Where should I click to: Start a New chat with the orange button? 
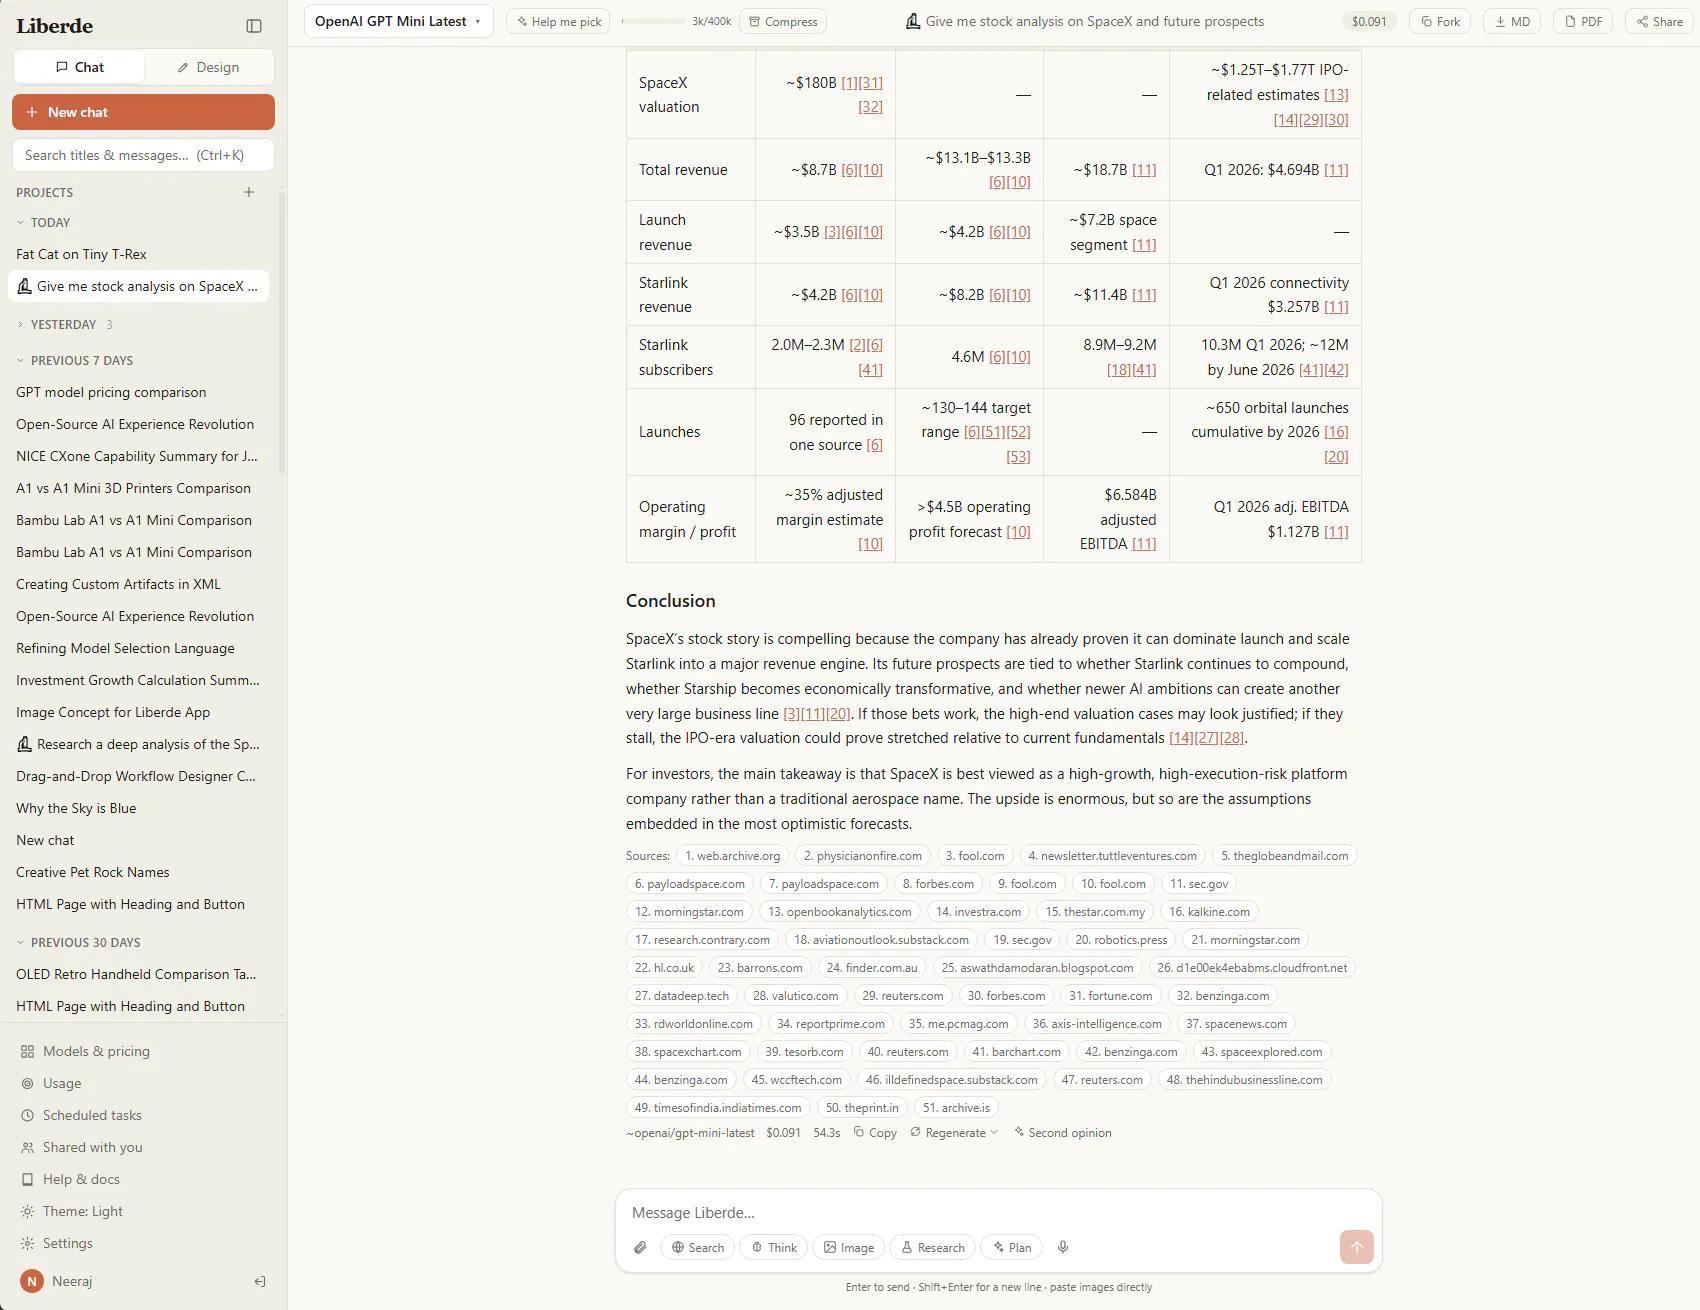(x=143, y=112)
